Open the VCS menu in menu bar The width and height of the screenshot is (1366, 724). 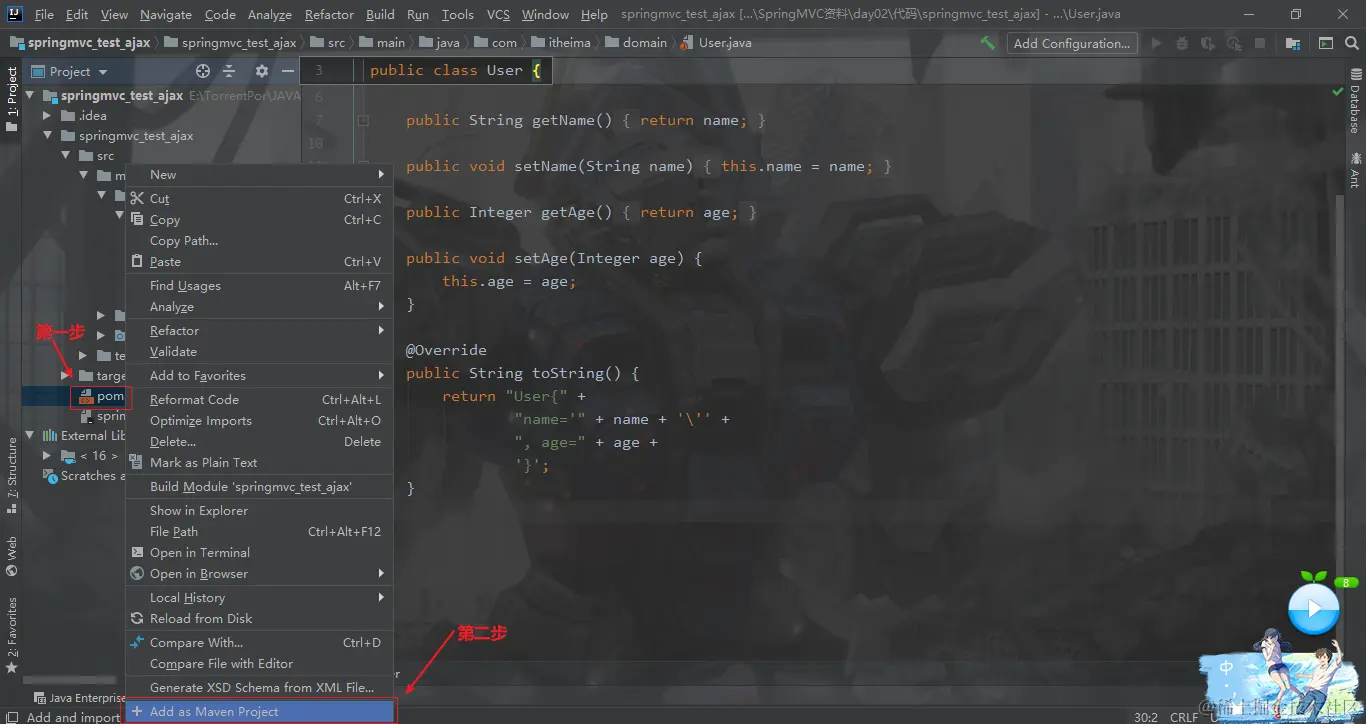coord(498,14)
